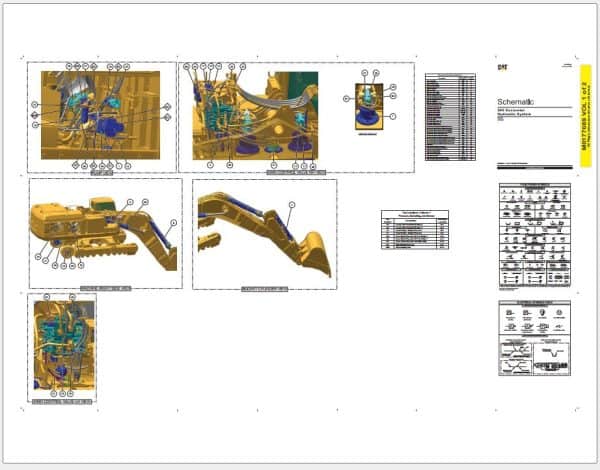The width and height of the screenshot is (600, 470).
Task: Click the black bar at the title block bottom
Action: point(535,167)
